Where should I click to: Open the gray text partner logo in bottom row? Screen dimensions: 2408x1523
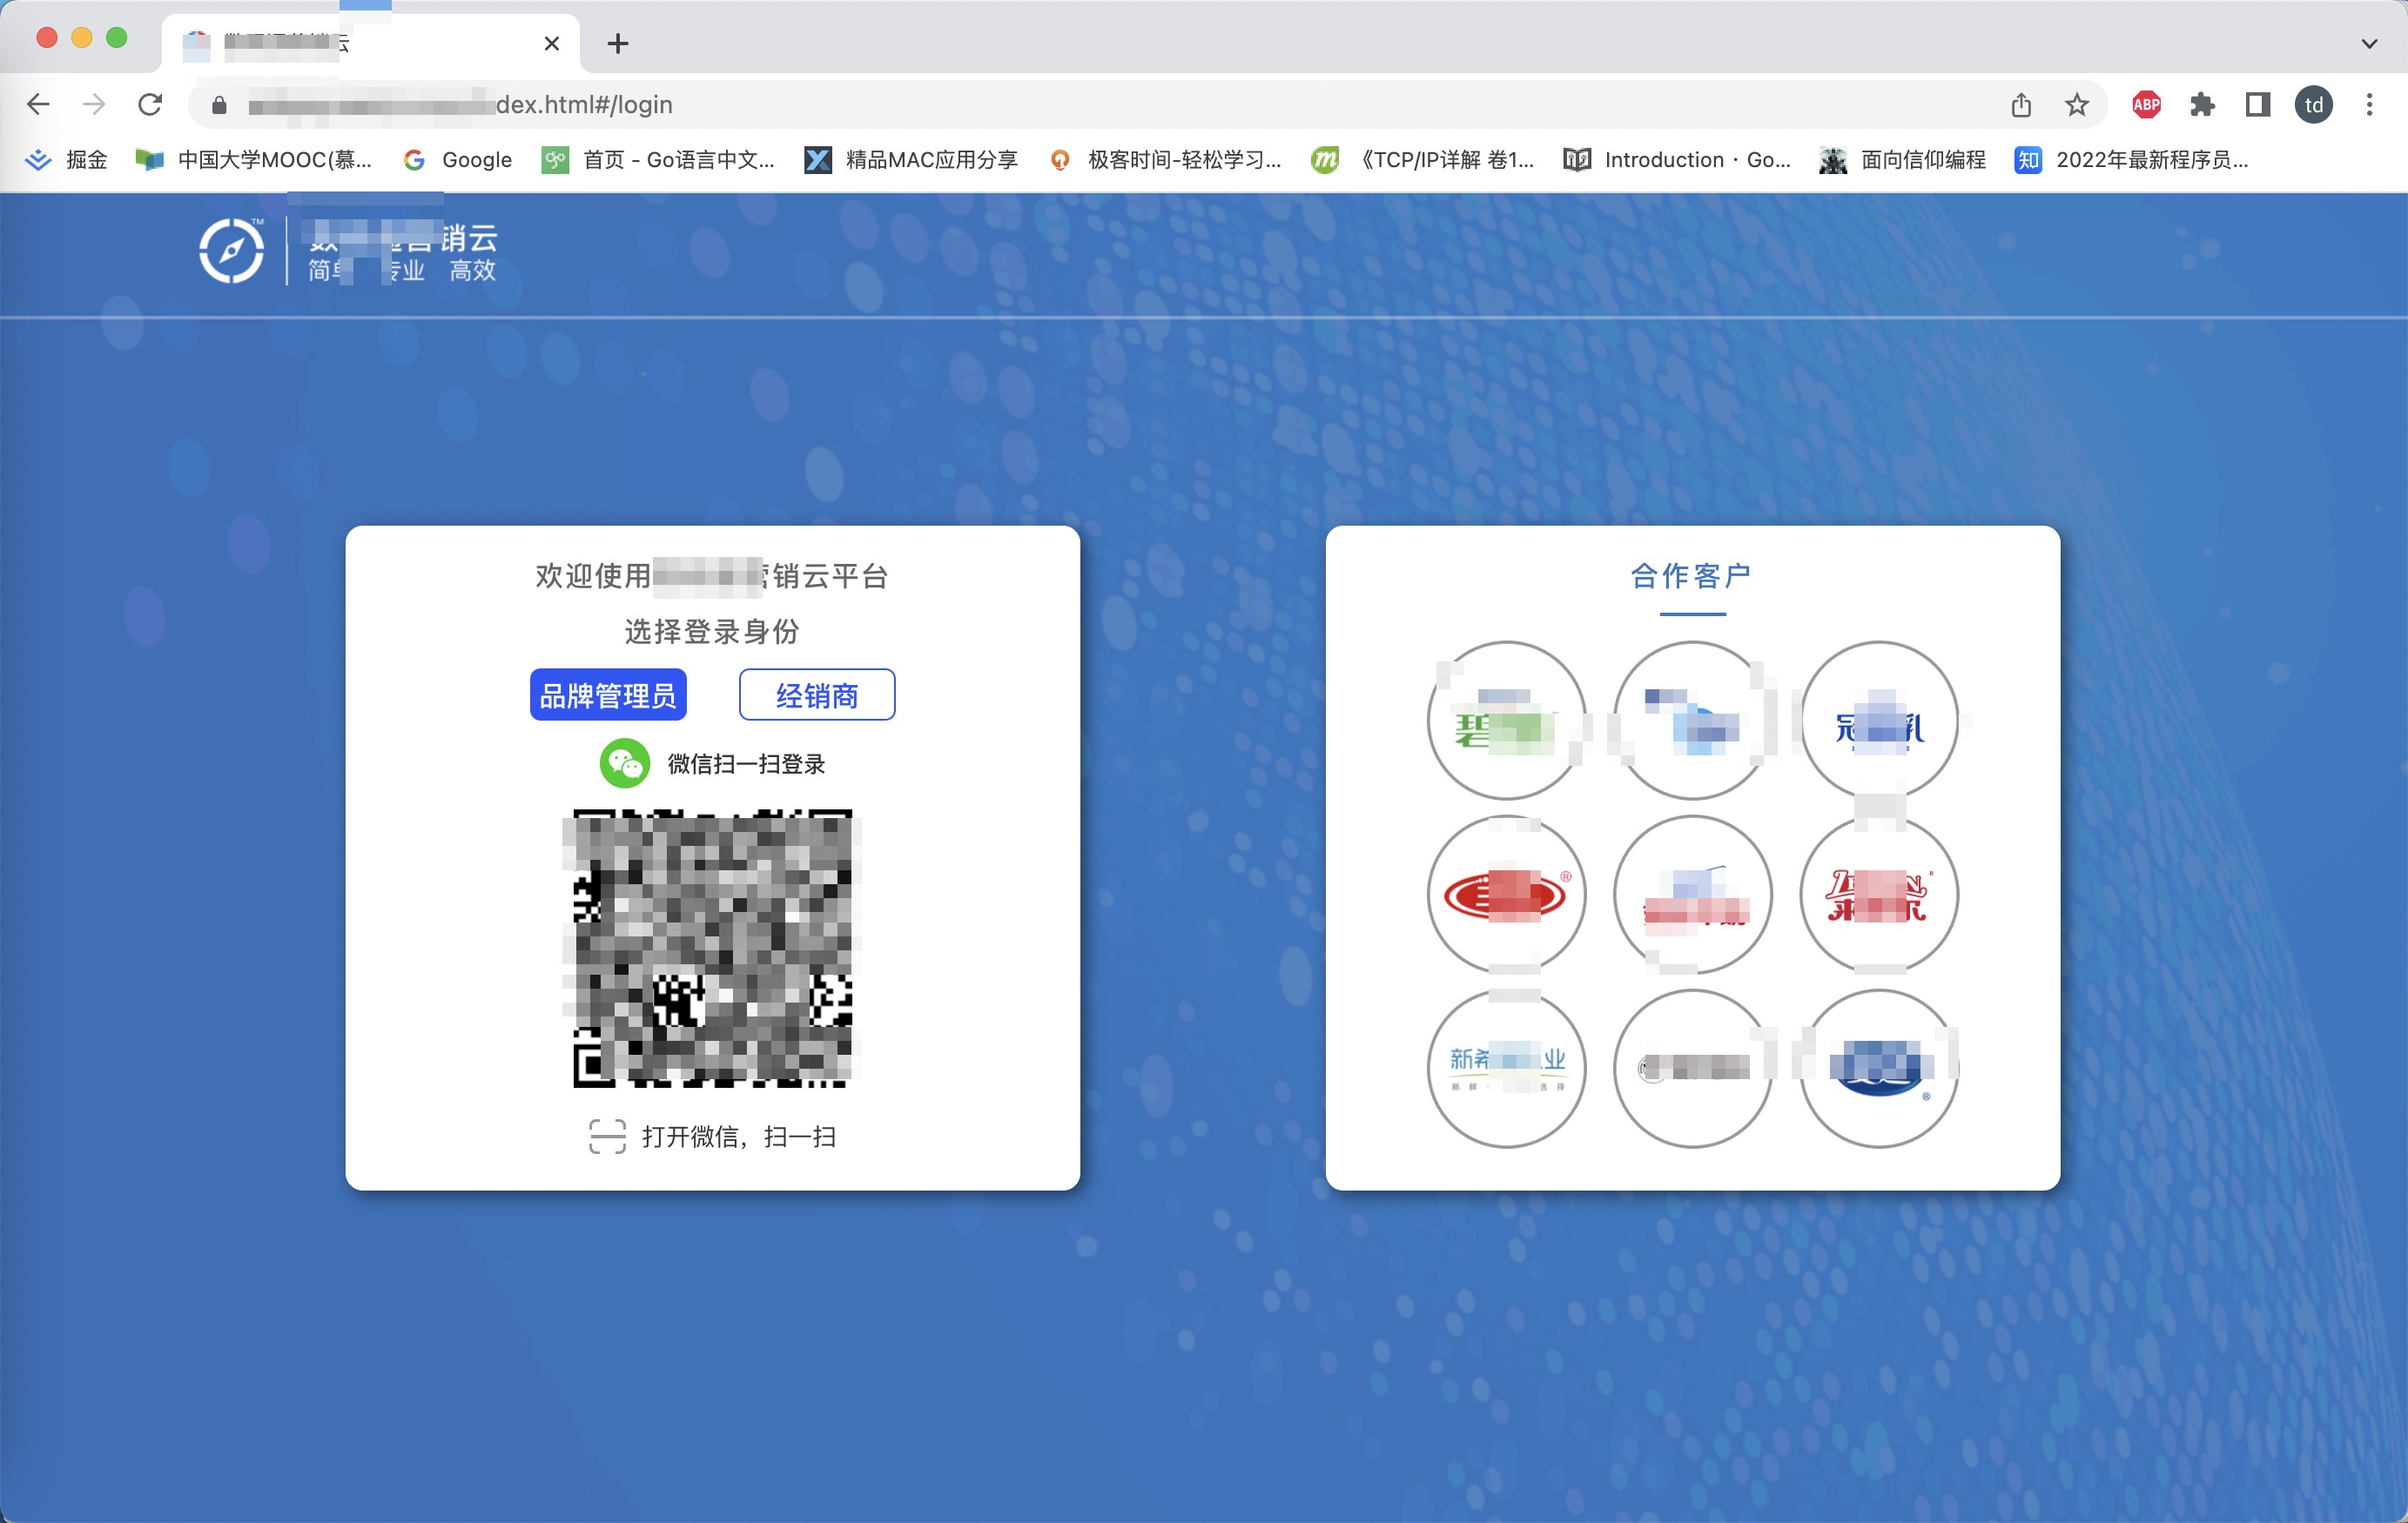(1692, 1068)
